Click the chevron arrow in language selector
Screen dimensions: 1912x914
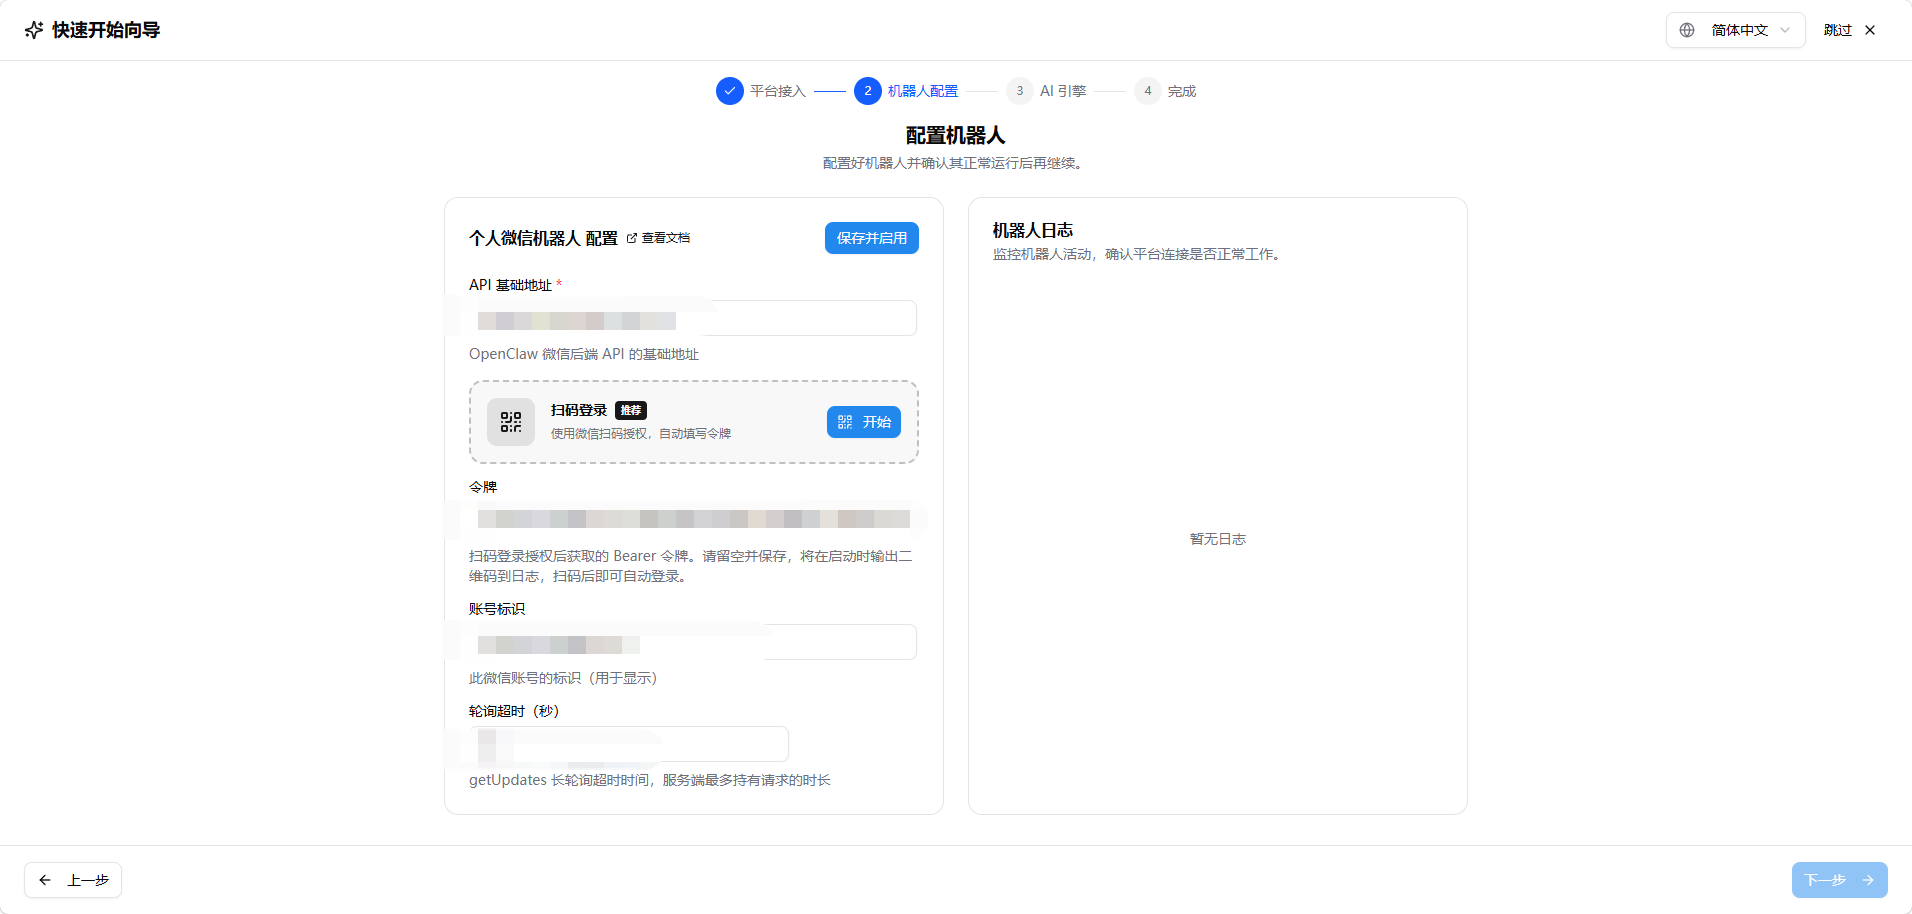pos(1785,30)
